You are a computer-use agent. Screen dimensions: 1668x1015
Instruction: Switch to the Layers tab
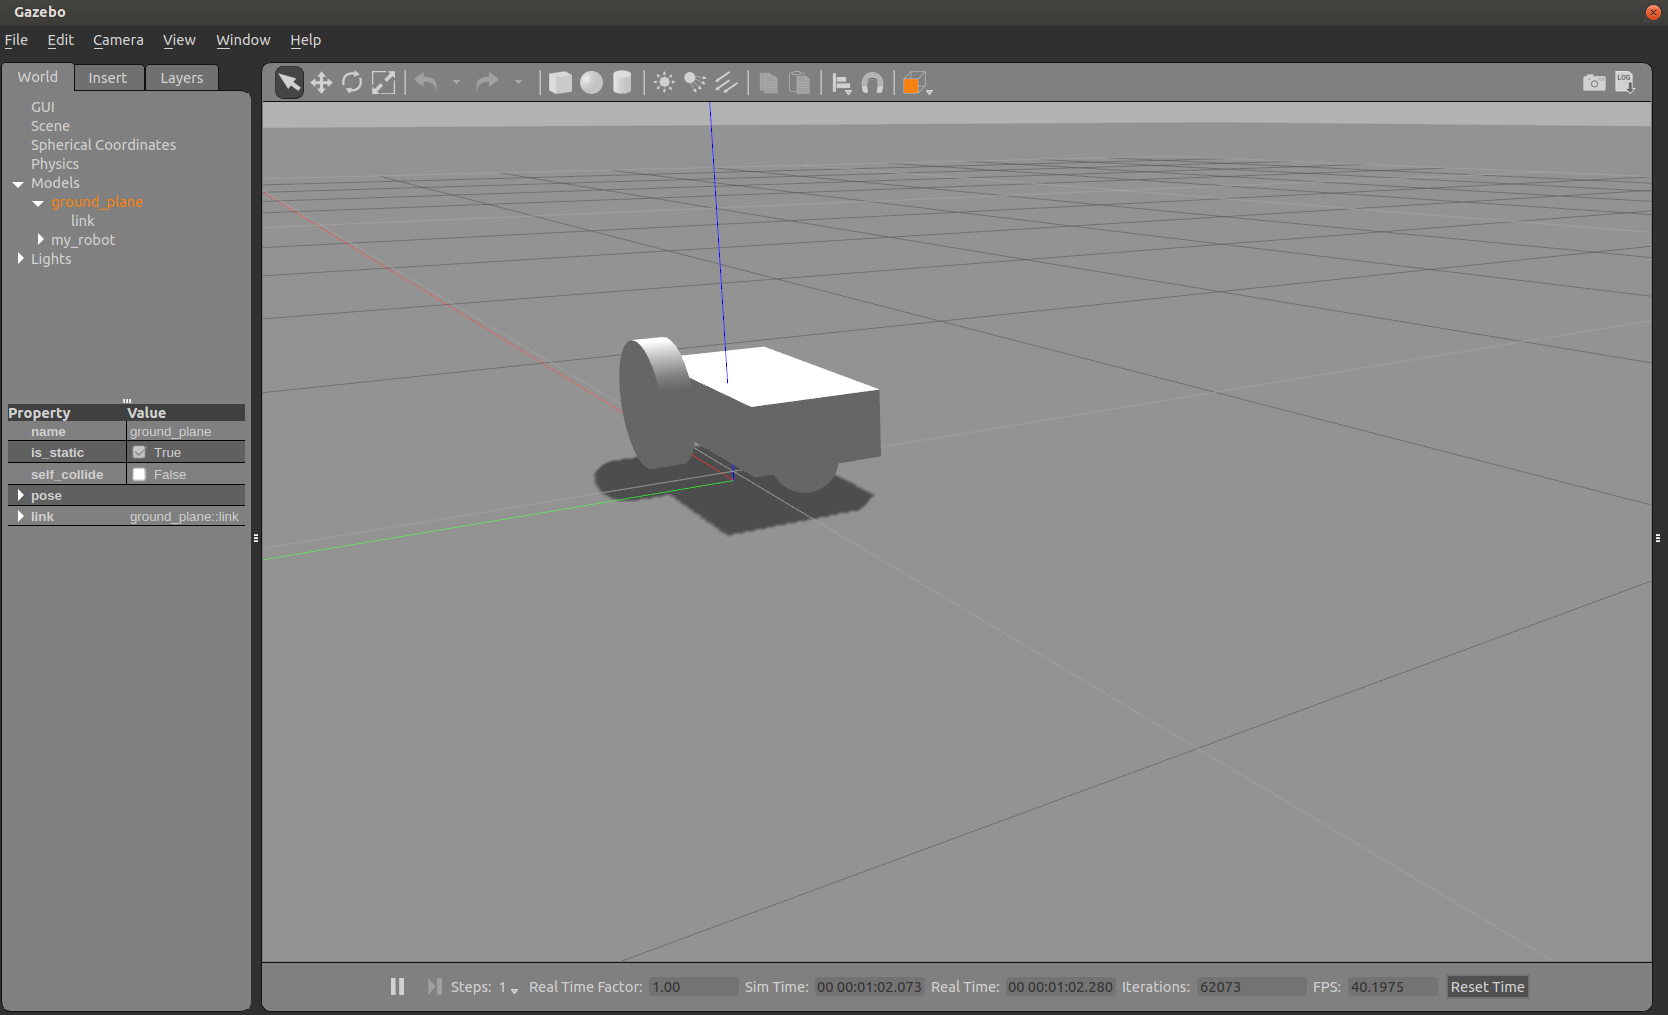pos(182,78)
